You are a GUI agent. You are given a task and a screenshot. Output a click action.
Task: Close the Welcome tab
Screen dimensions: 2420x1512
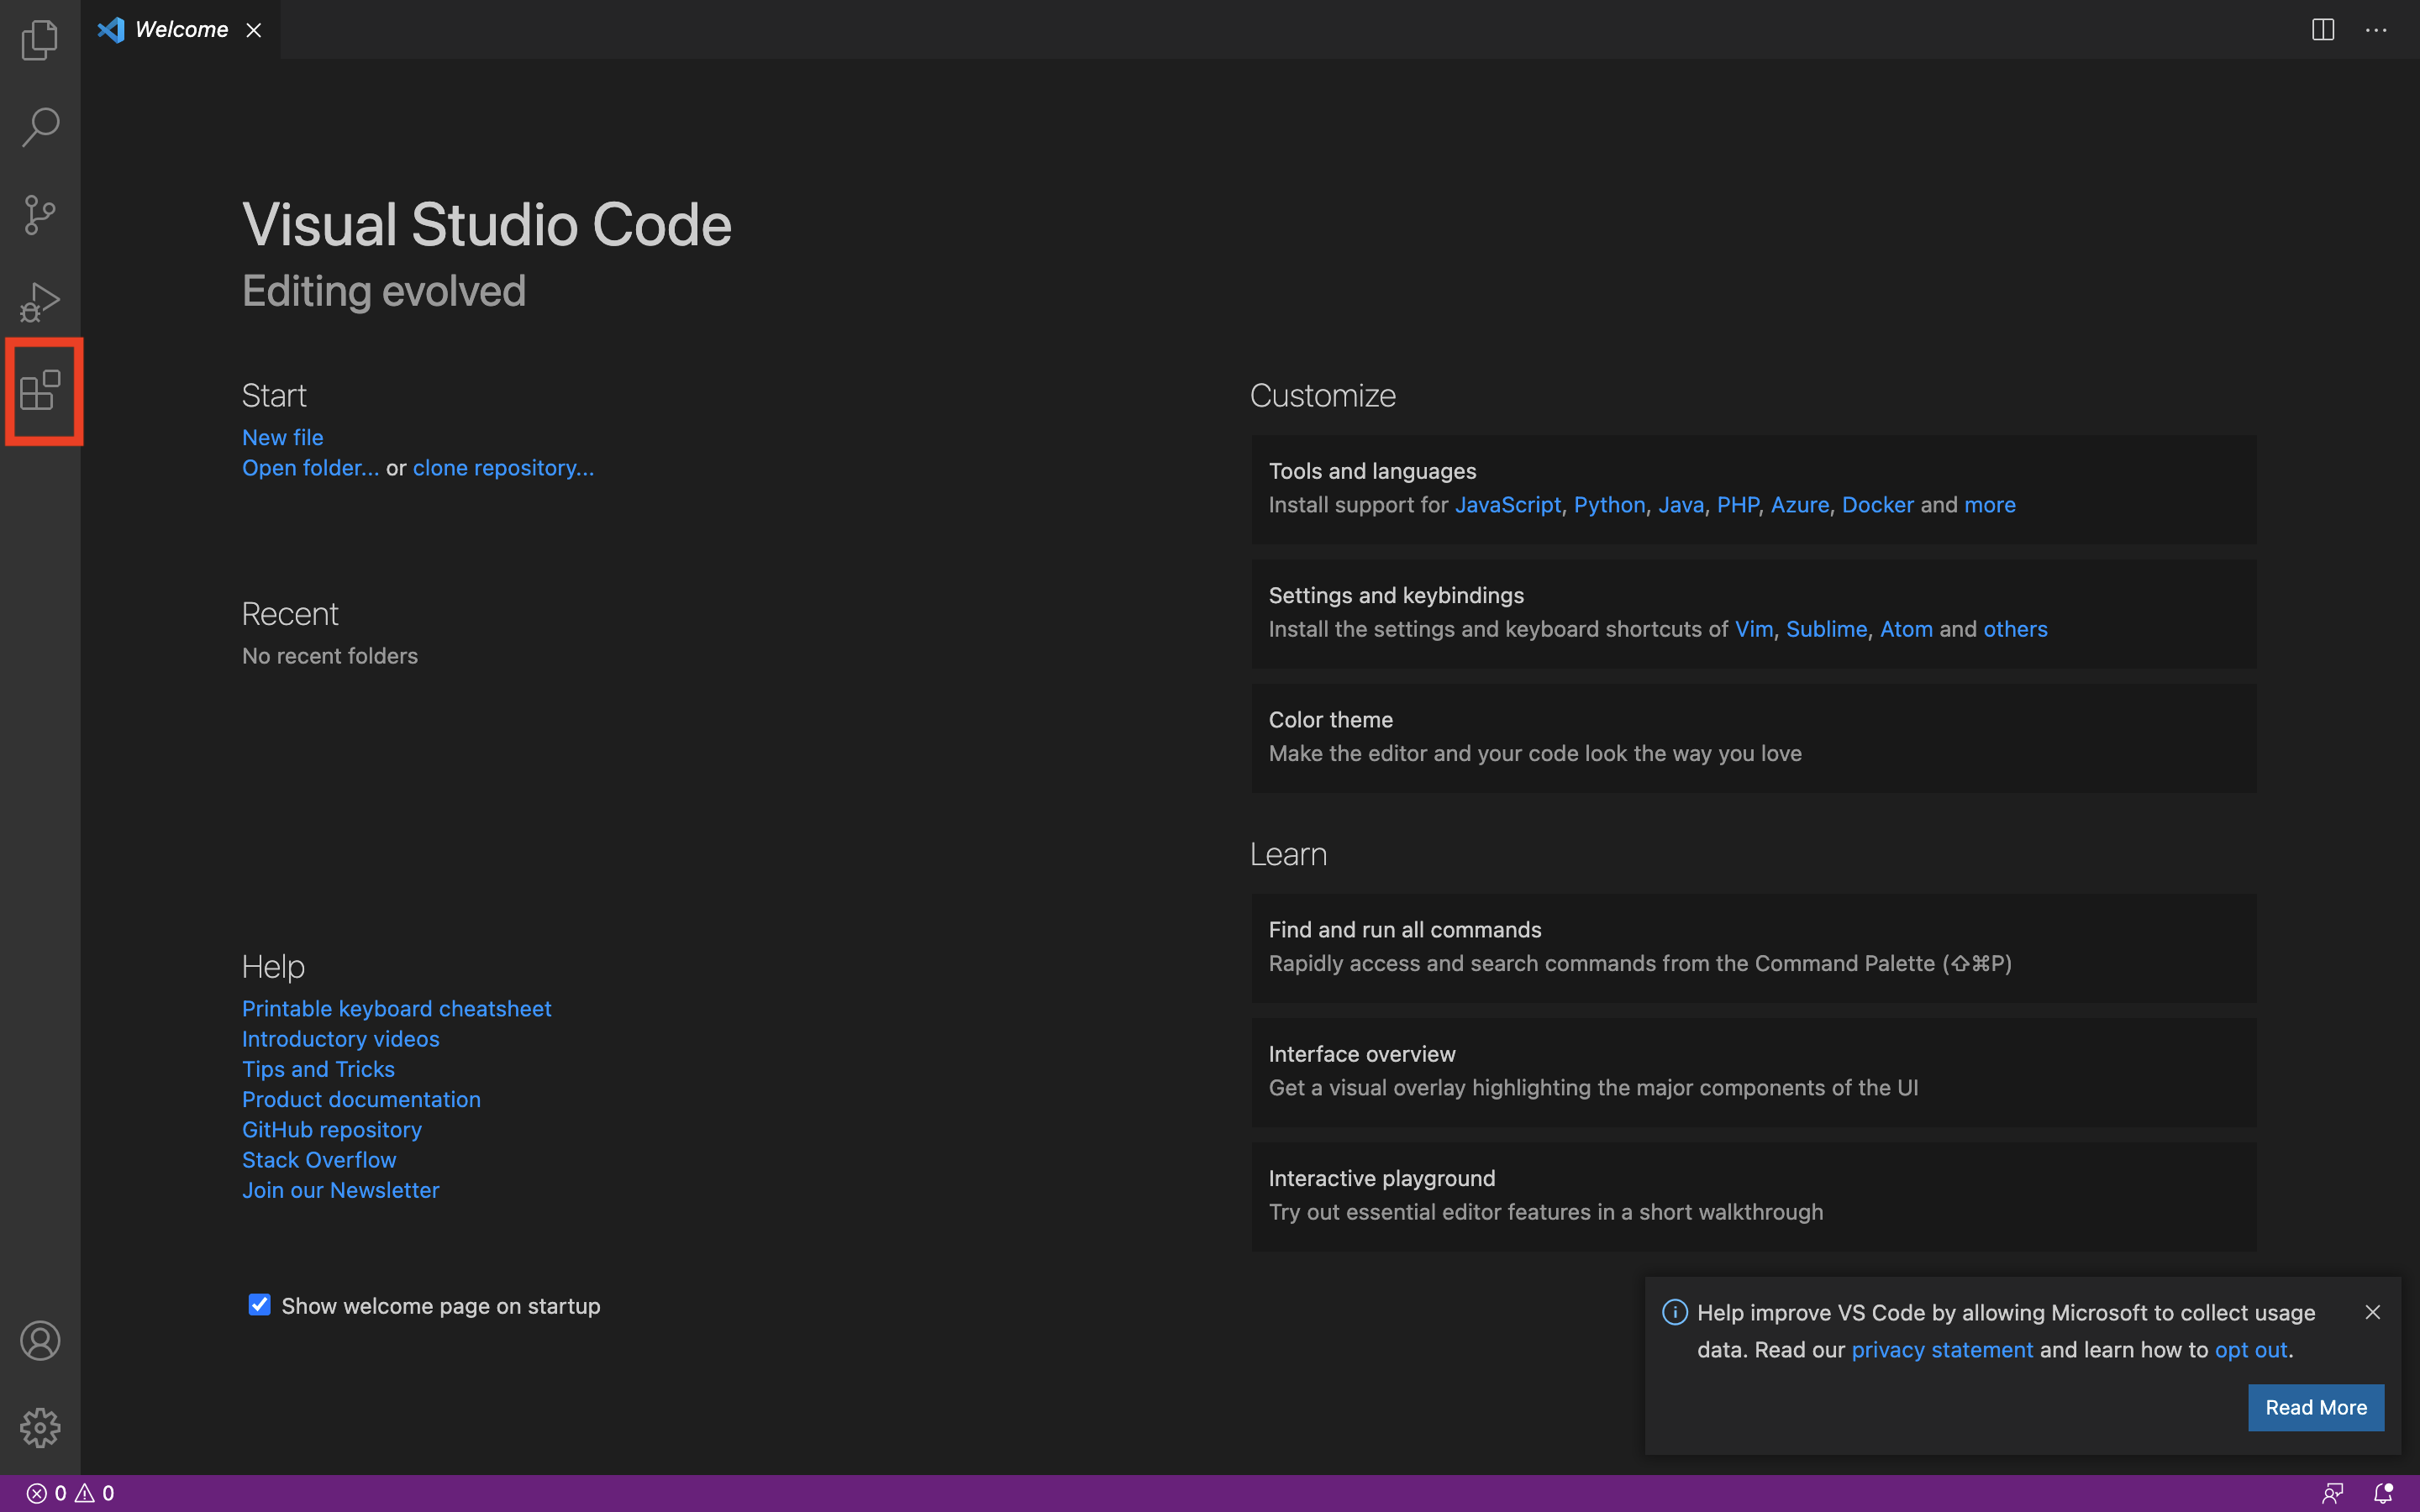tap(254, 30)
